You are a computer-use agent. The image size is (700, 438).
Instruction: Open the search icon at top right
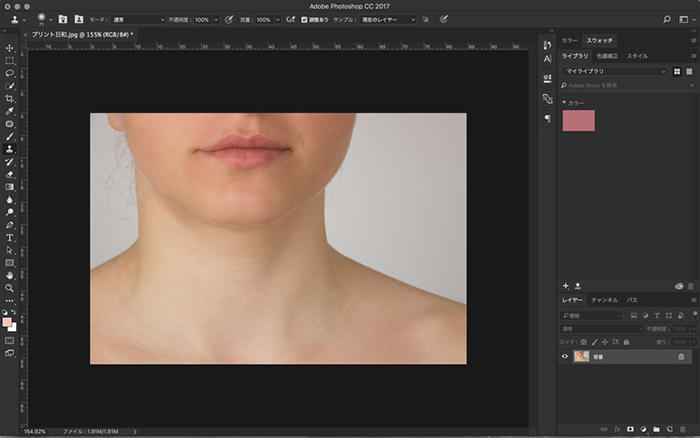pyautogui.click(x=667, y=19)
